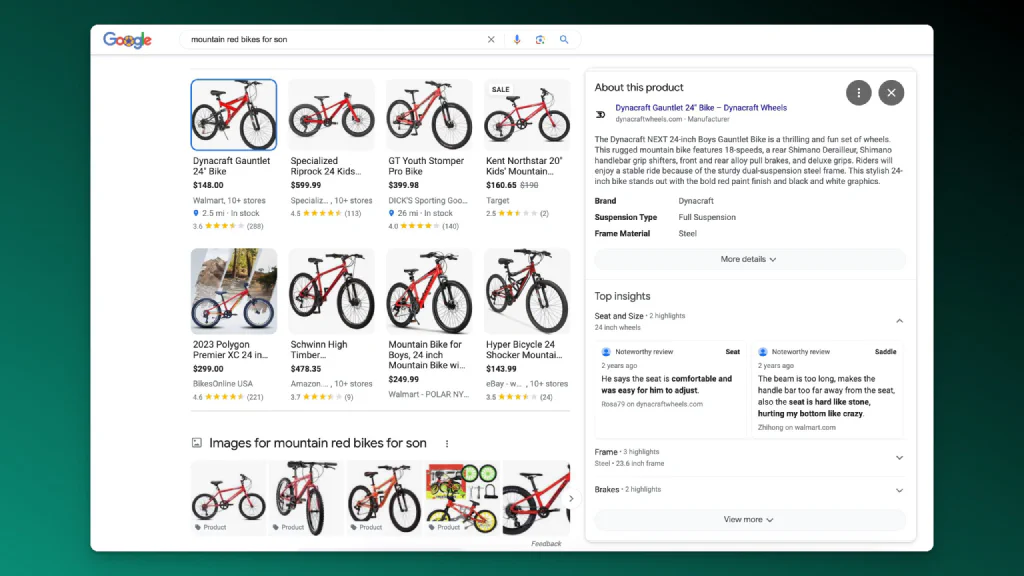Submit search with magnifier icon
1024x576 pixels.
tap(564, 39)
